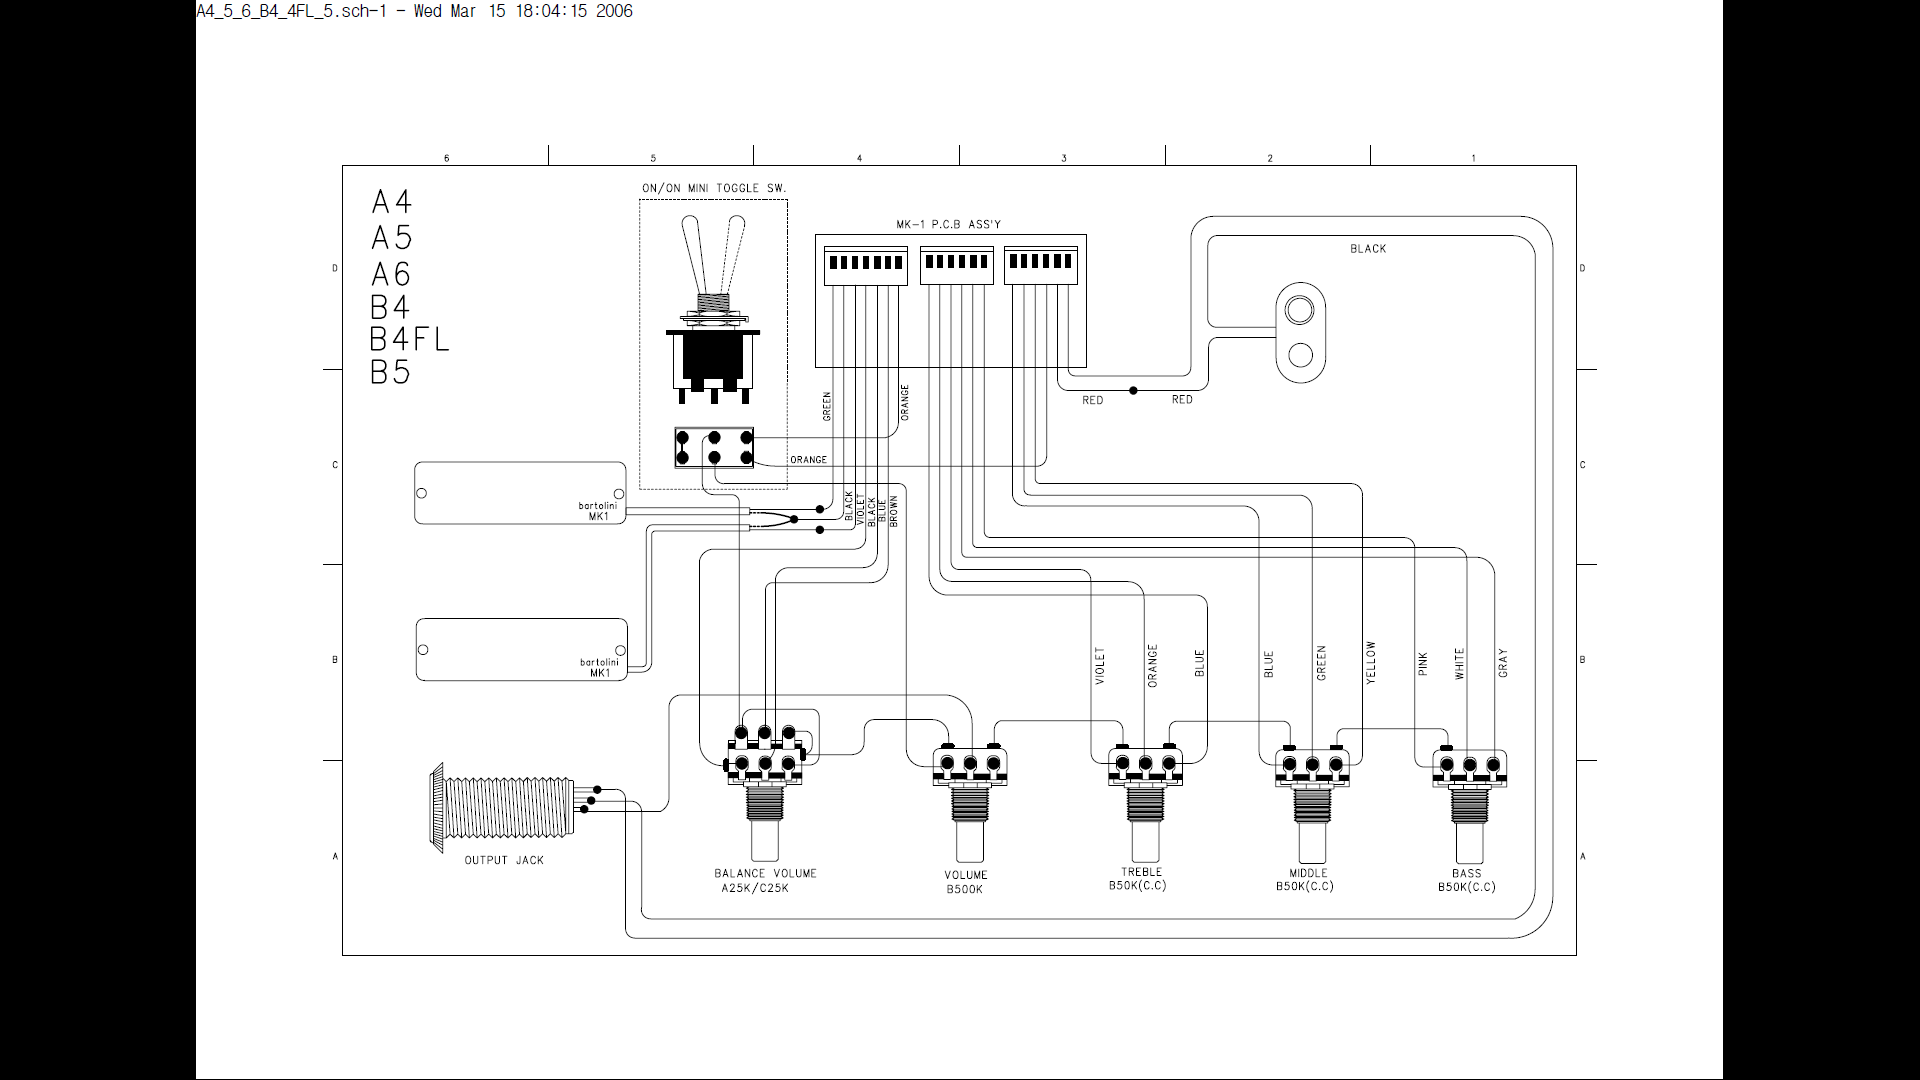This screenshot has height=1080, width=1920.
Task: Click the middle potentiometer drawing
Action: (1313, 802)
